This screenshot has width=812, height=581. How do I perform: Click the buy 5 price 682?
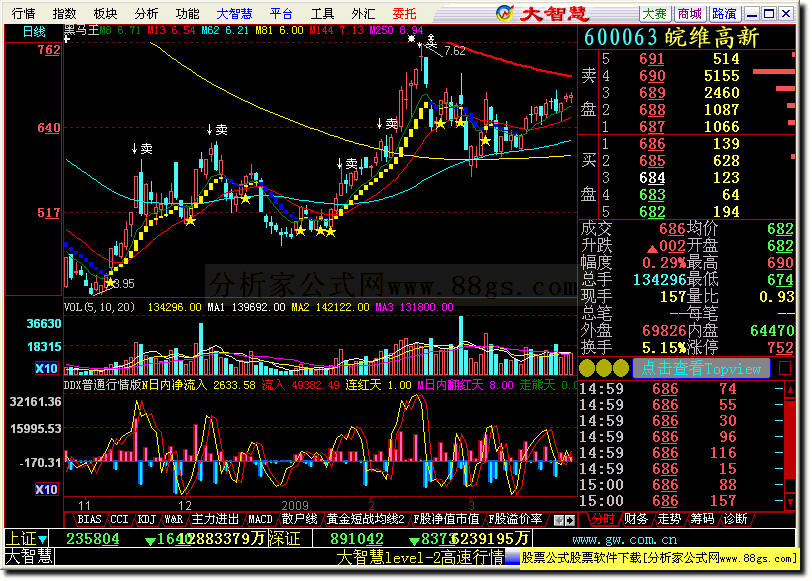coord(651,212)
